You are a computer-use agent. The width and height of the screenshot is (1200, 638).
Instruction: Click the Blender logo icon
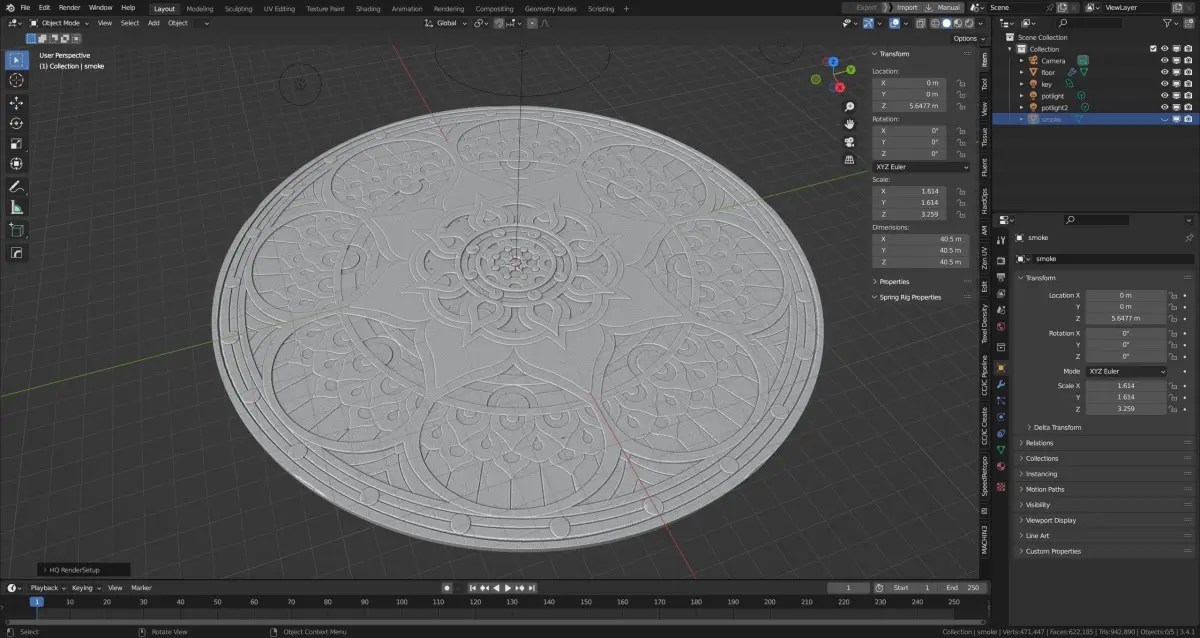tap(9, 7)
